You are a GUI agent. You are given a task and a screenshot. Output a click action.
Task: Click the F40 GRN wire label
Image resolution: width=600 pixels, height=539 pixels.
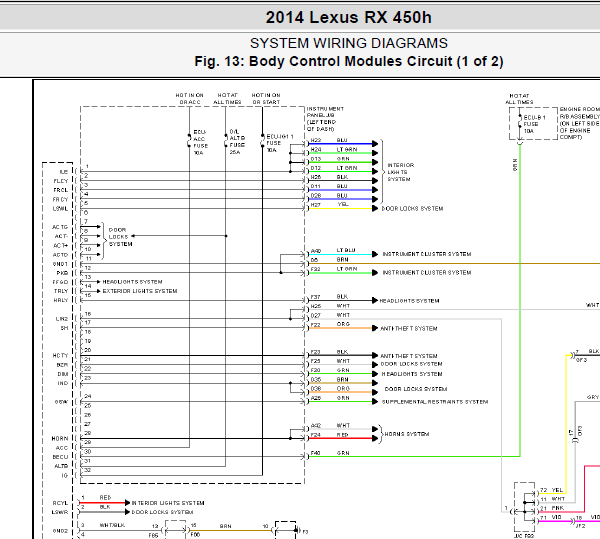point(330,453)
